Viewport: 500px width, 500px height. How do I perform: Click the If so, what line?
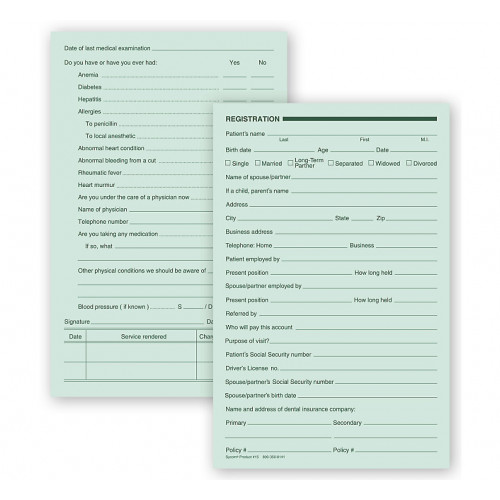tap(164, 247)
